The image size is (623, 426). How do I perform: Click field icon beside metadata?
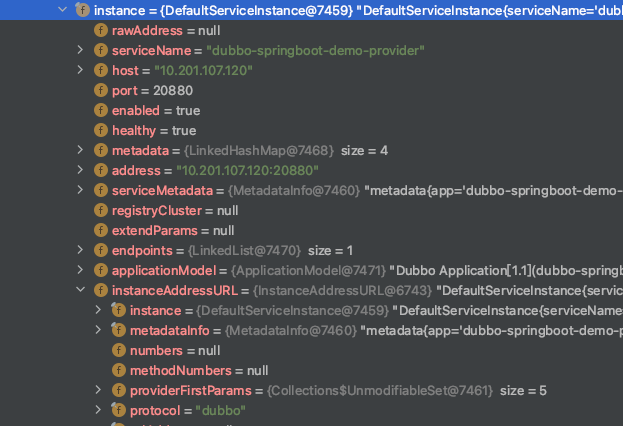(x=101, y=150)
